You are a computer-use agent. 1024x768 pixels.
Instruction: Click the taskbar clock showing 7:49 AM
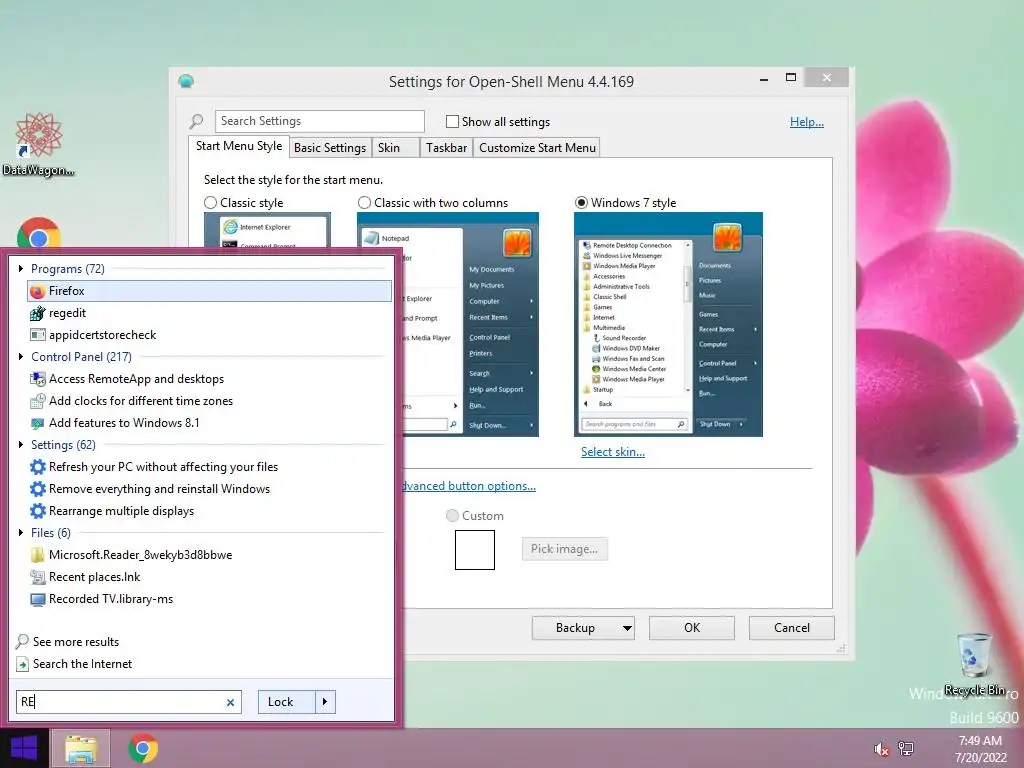coord(980,749)
